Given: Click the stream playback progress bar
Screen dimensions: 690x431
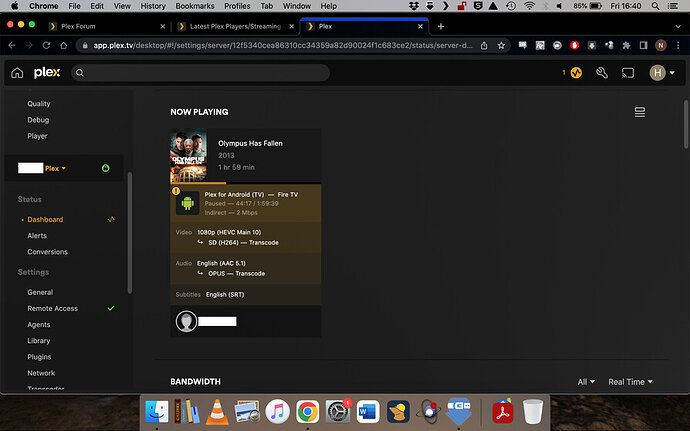Looking at the screenshot, I should pos(246,183).
